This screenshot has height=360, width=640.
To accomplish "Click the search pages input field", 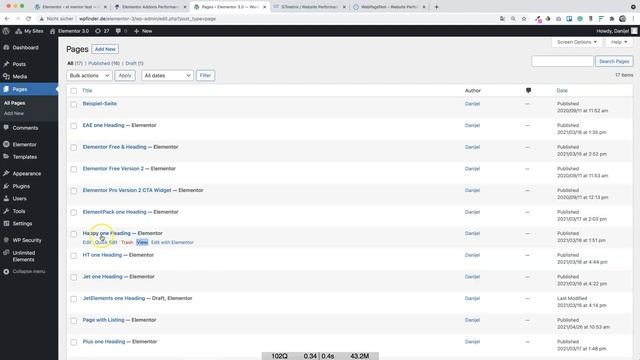I will coord(562,61).
